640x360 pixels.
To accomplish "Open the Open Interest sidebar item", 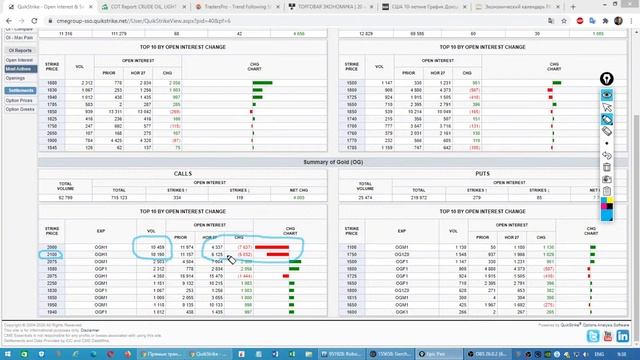I will 19,60.
